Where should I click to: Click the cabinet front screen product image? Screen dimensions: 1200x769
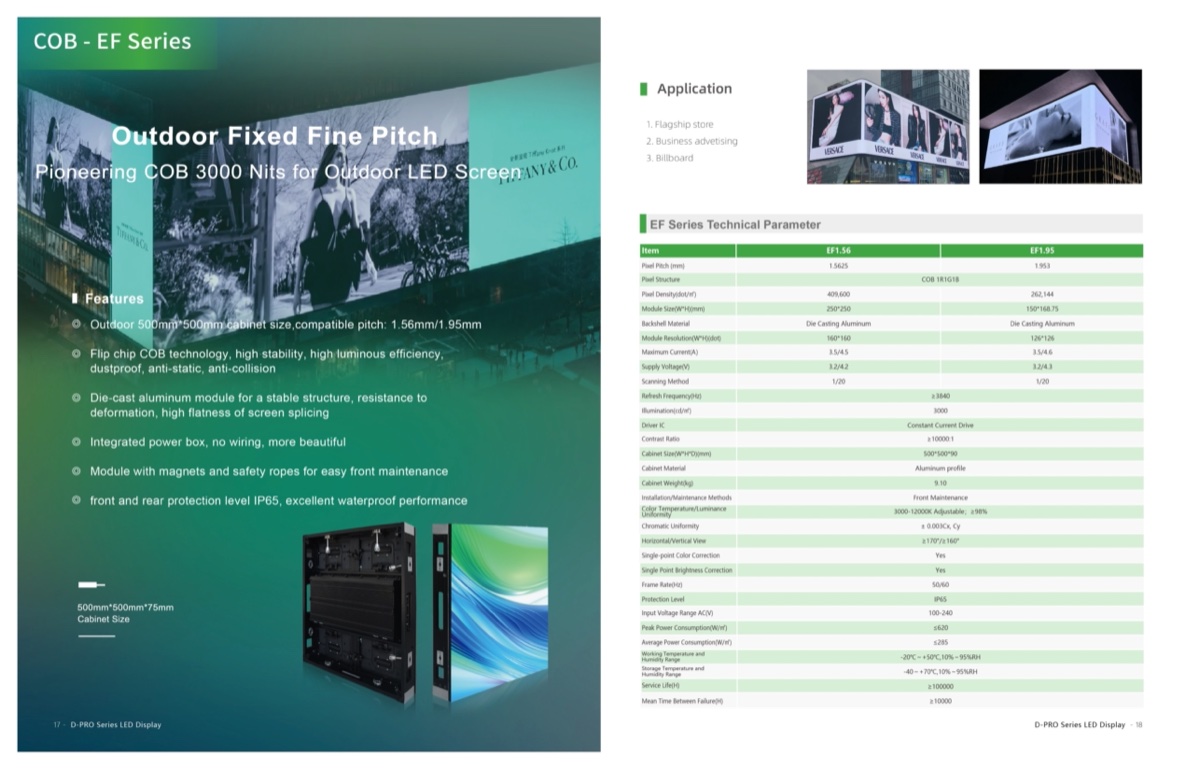click(491, 611)
